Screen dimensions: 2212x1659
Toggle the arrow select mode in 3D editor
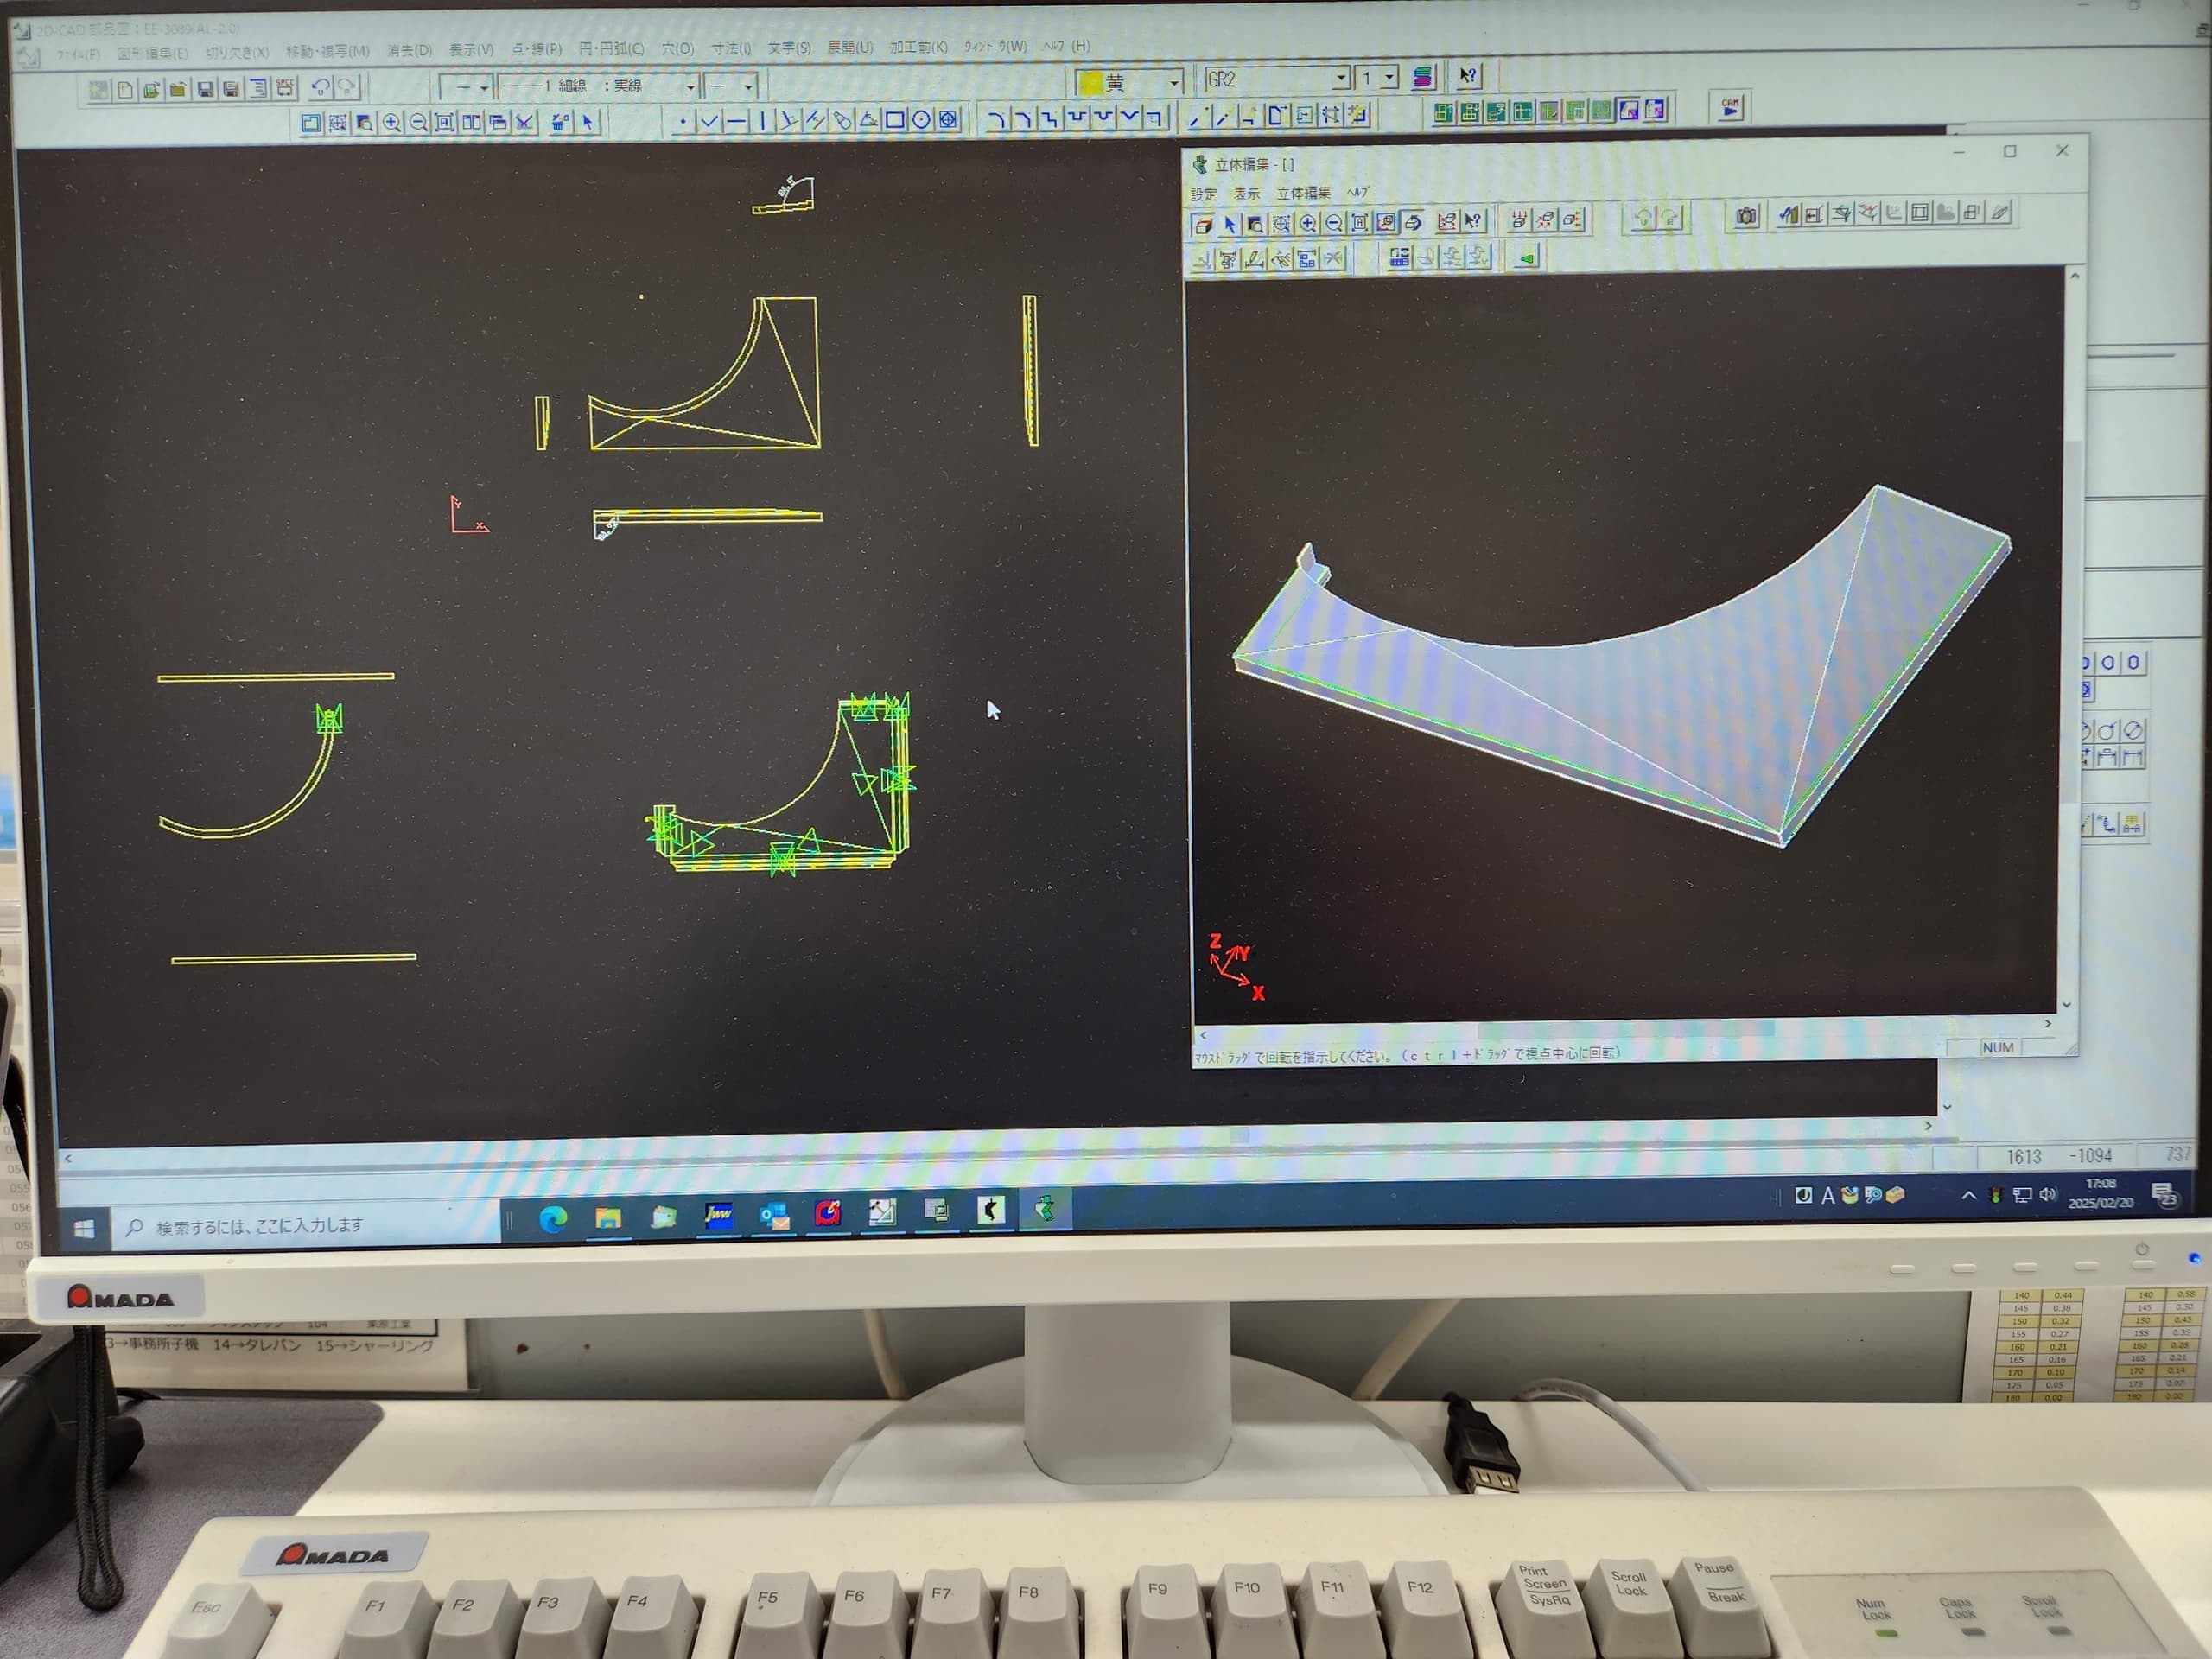pyautogui.click(x=1230, y=224)
